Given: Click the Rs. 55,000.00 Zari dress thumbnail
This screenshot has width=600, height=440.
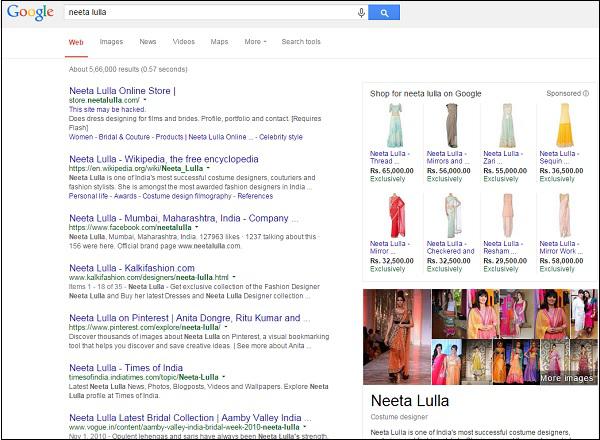Looking at the screenshot, I should (x=508, y=125).
